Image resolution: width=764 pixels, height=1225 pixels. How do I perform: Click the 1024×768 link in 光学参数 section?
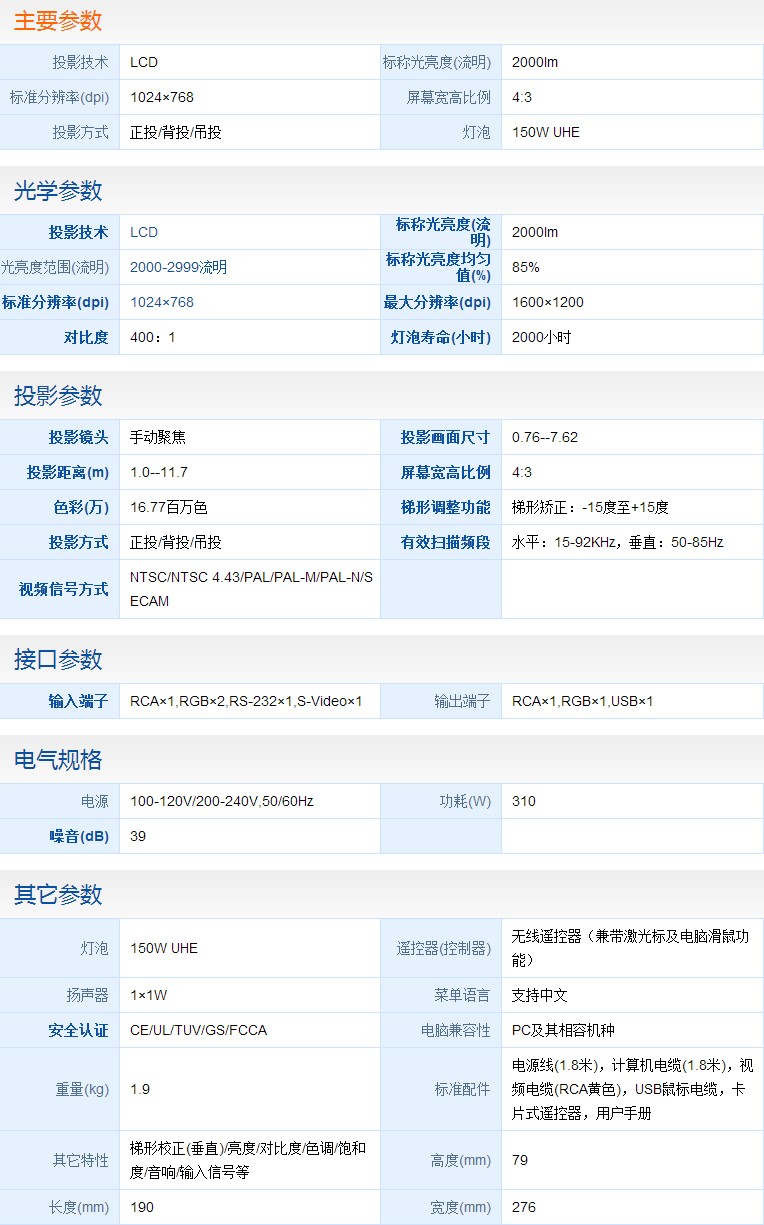pos(162,302)
